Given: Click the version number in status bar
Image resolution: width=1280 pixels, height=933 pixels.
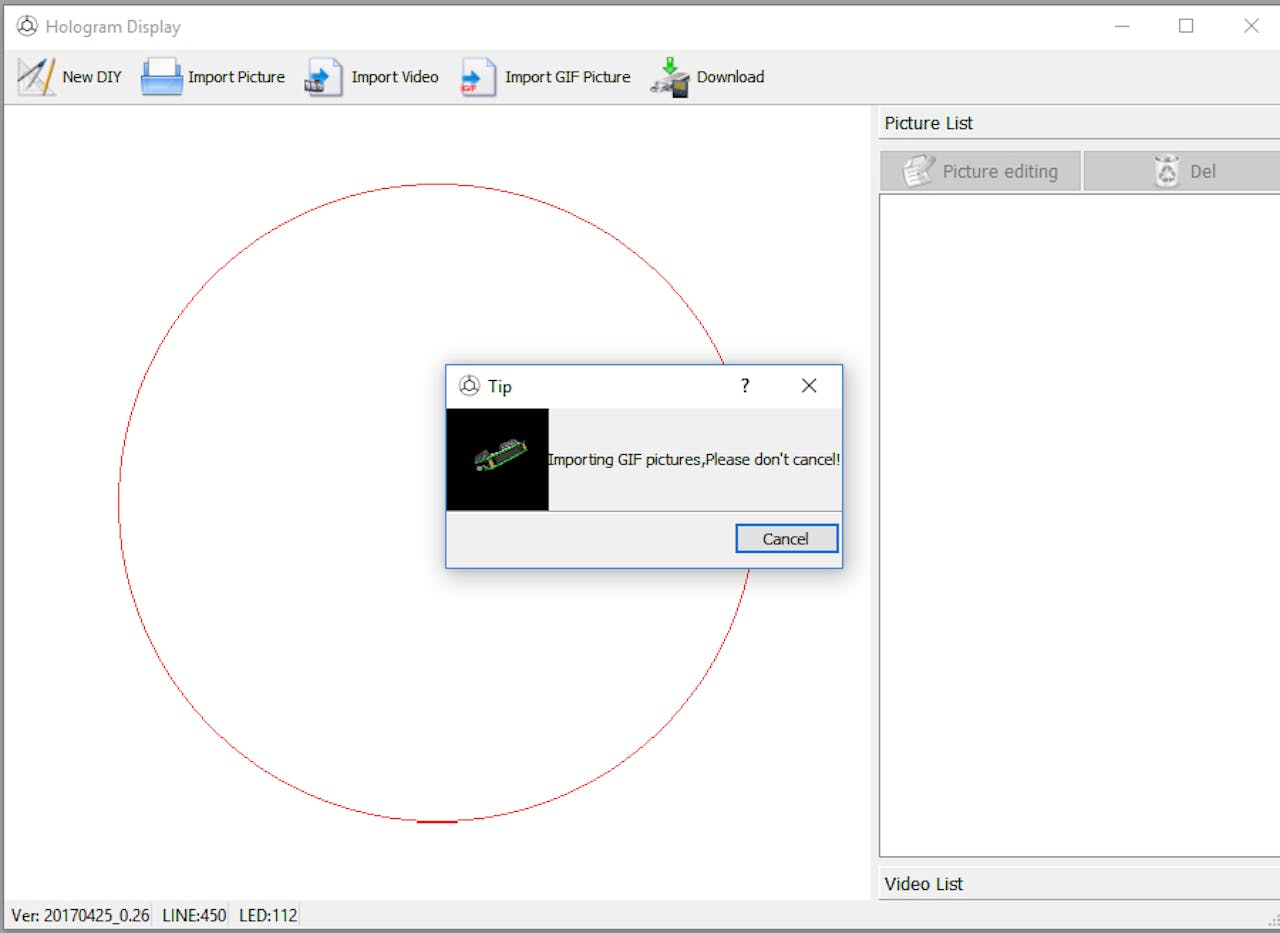Looking at the screenshot, I should [80, 915].
